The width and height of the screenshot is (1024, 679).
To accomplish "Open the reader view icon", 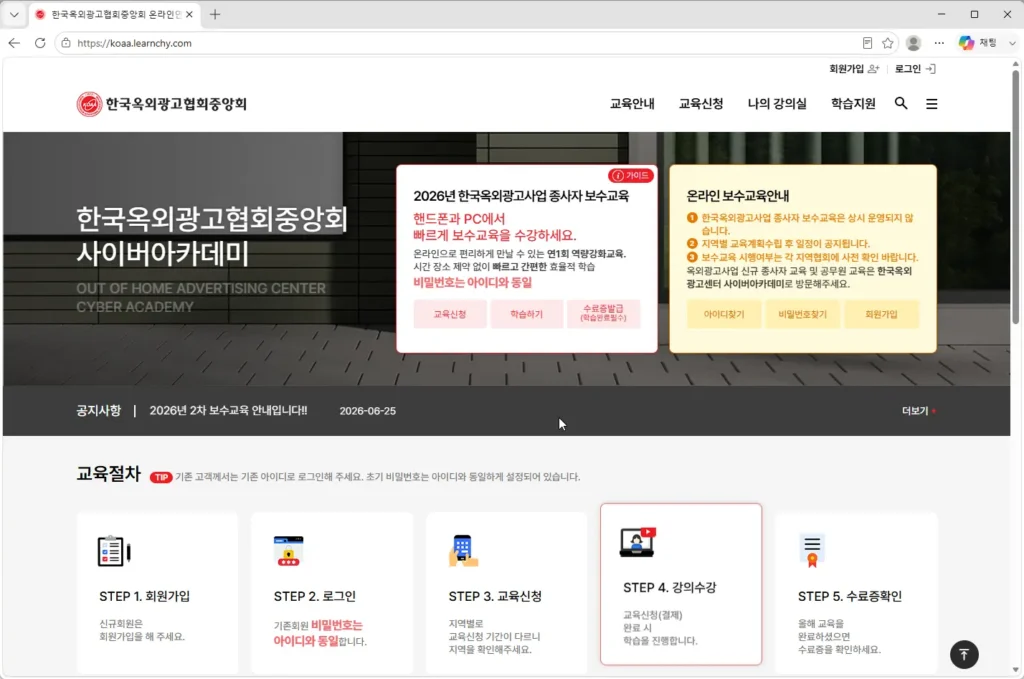I will tap(867, 43).
